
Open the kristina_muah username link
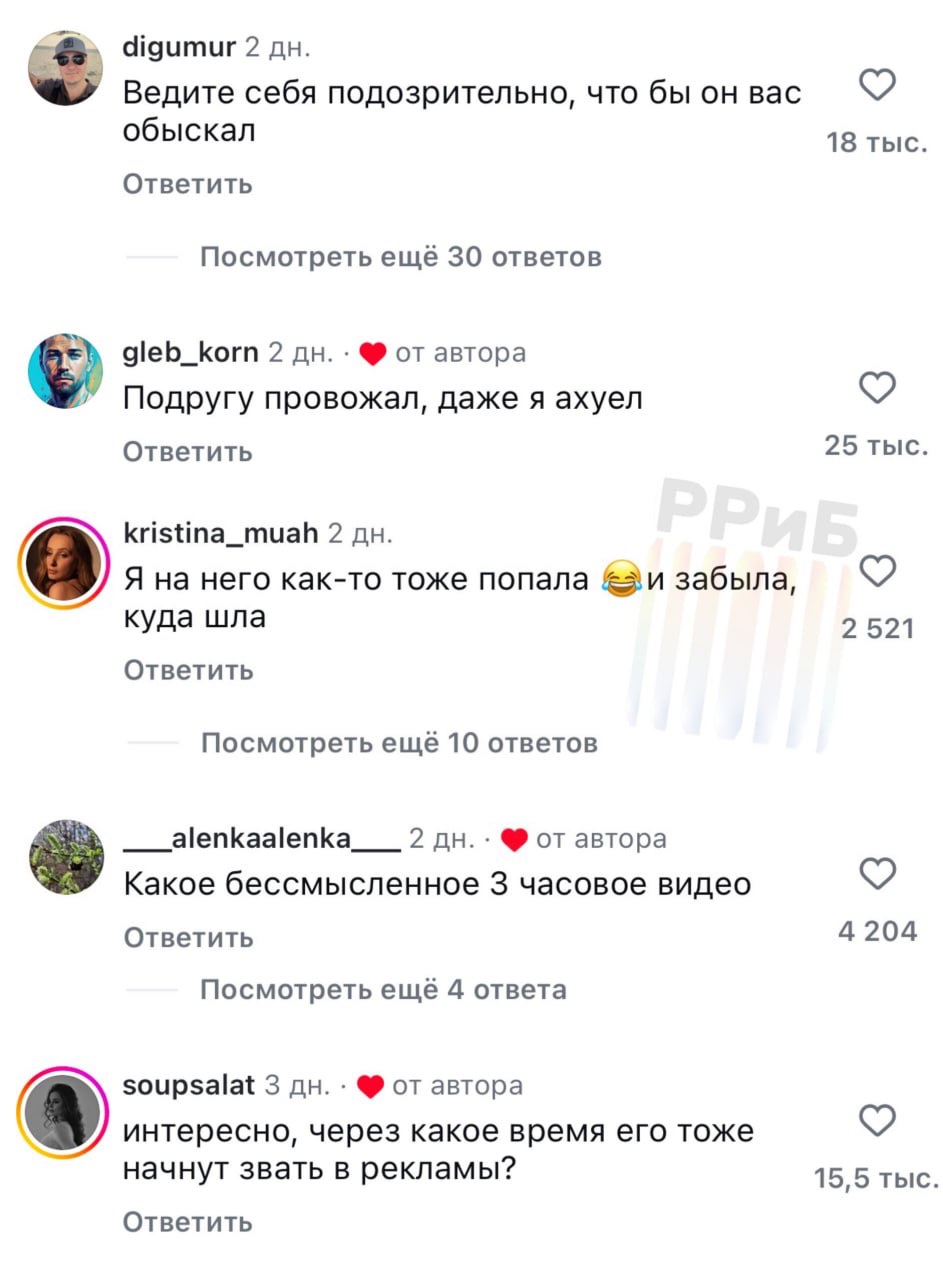coord(221,534)
